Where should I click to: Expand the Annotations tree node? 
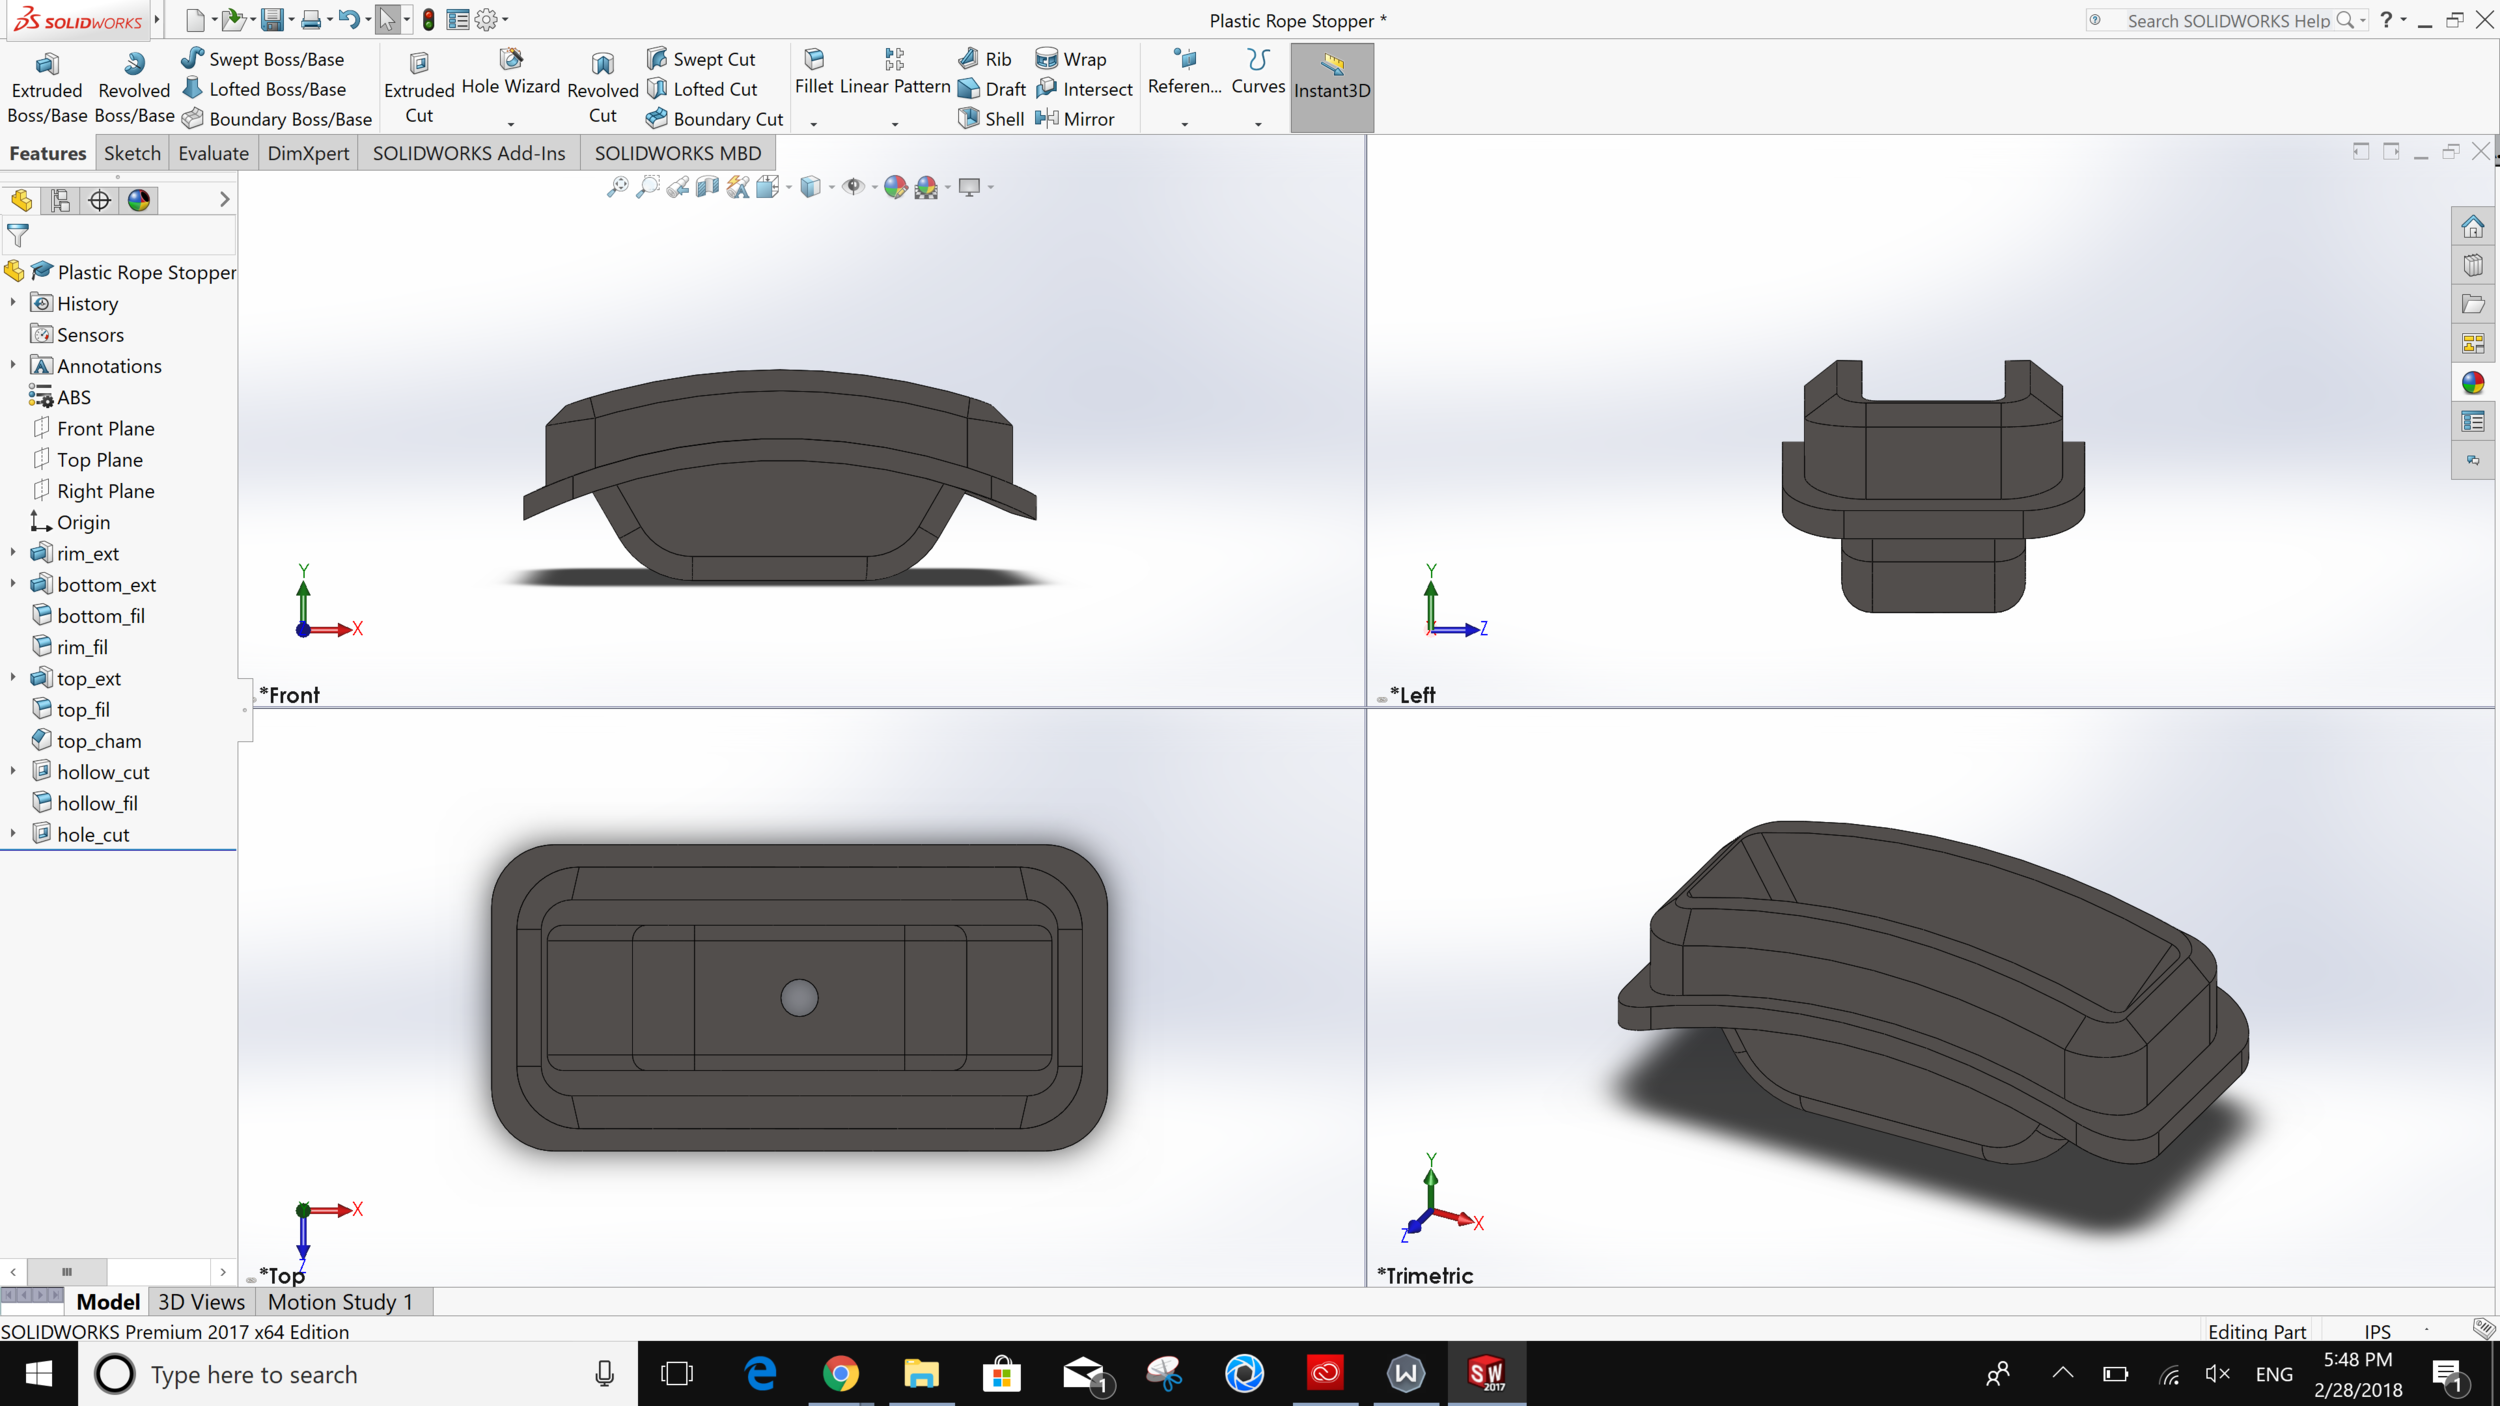coord(13,365)
